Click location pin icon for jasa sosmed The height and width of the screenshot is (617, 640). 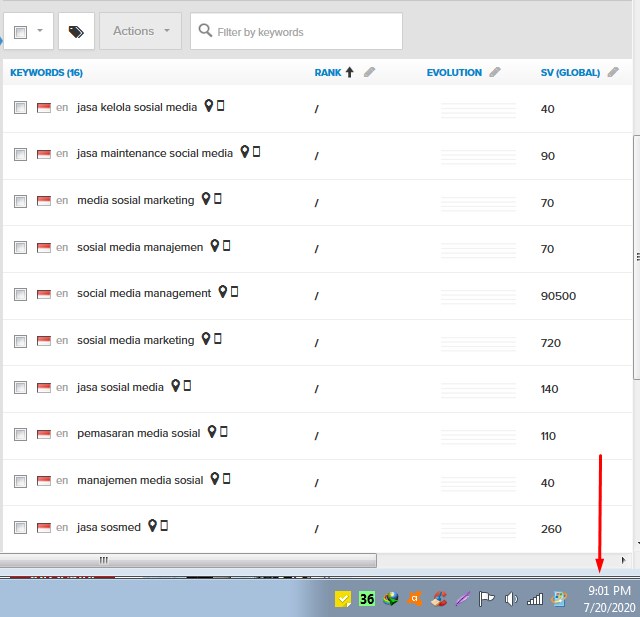[x=153, y=526]
